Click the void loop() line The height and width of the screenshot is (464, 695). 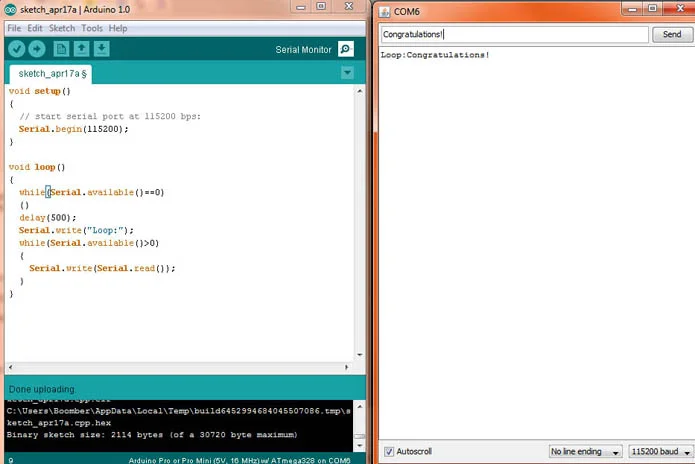(x=37, y=167)
